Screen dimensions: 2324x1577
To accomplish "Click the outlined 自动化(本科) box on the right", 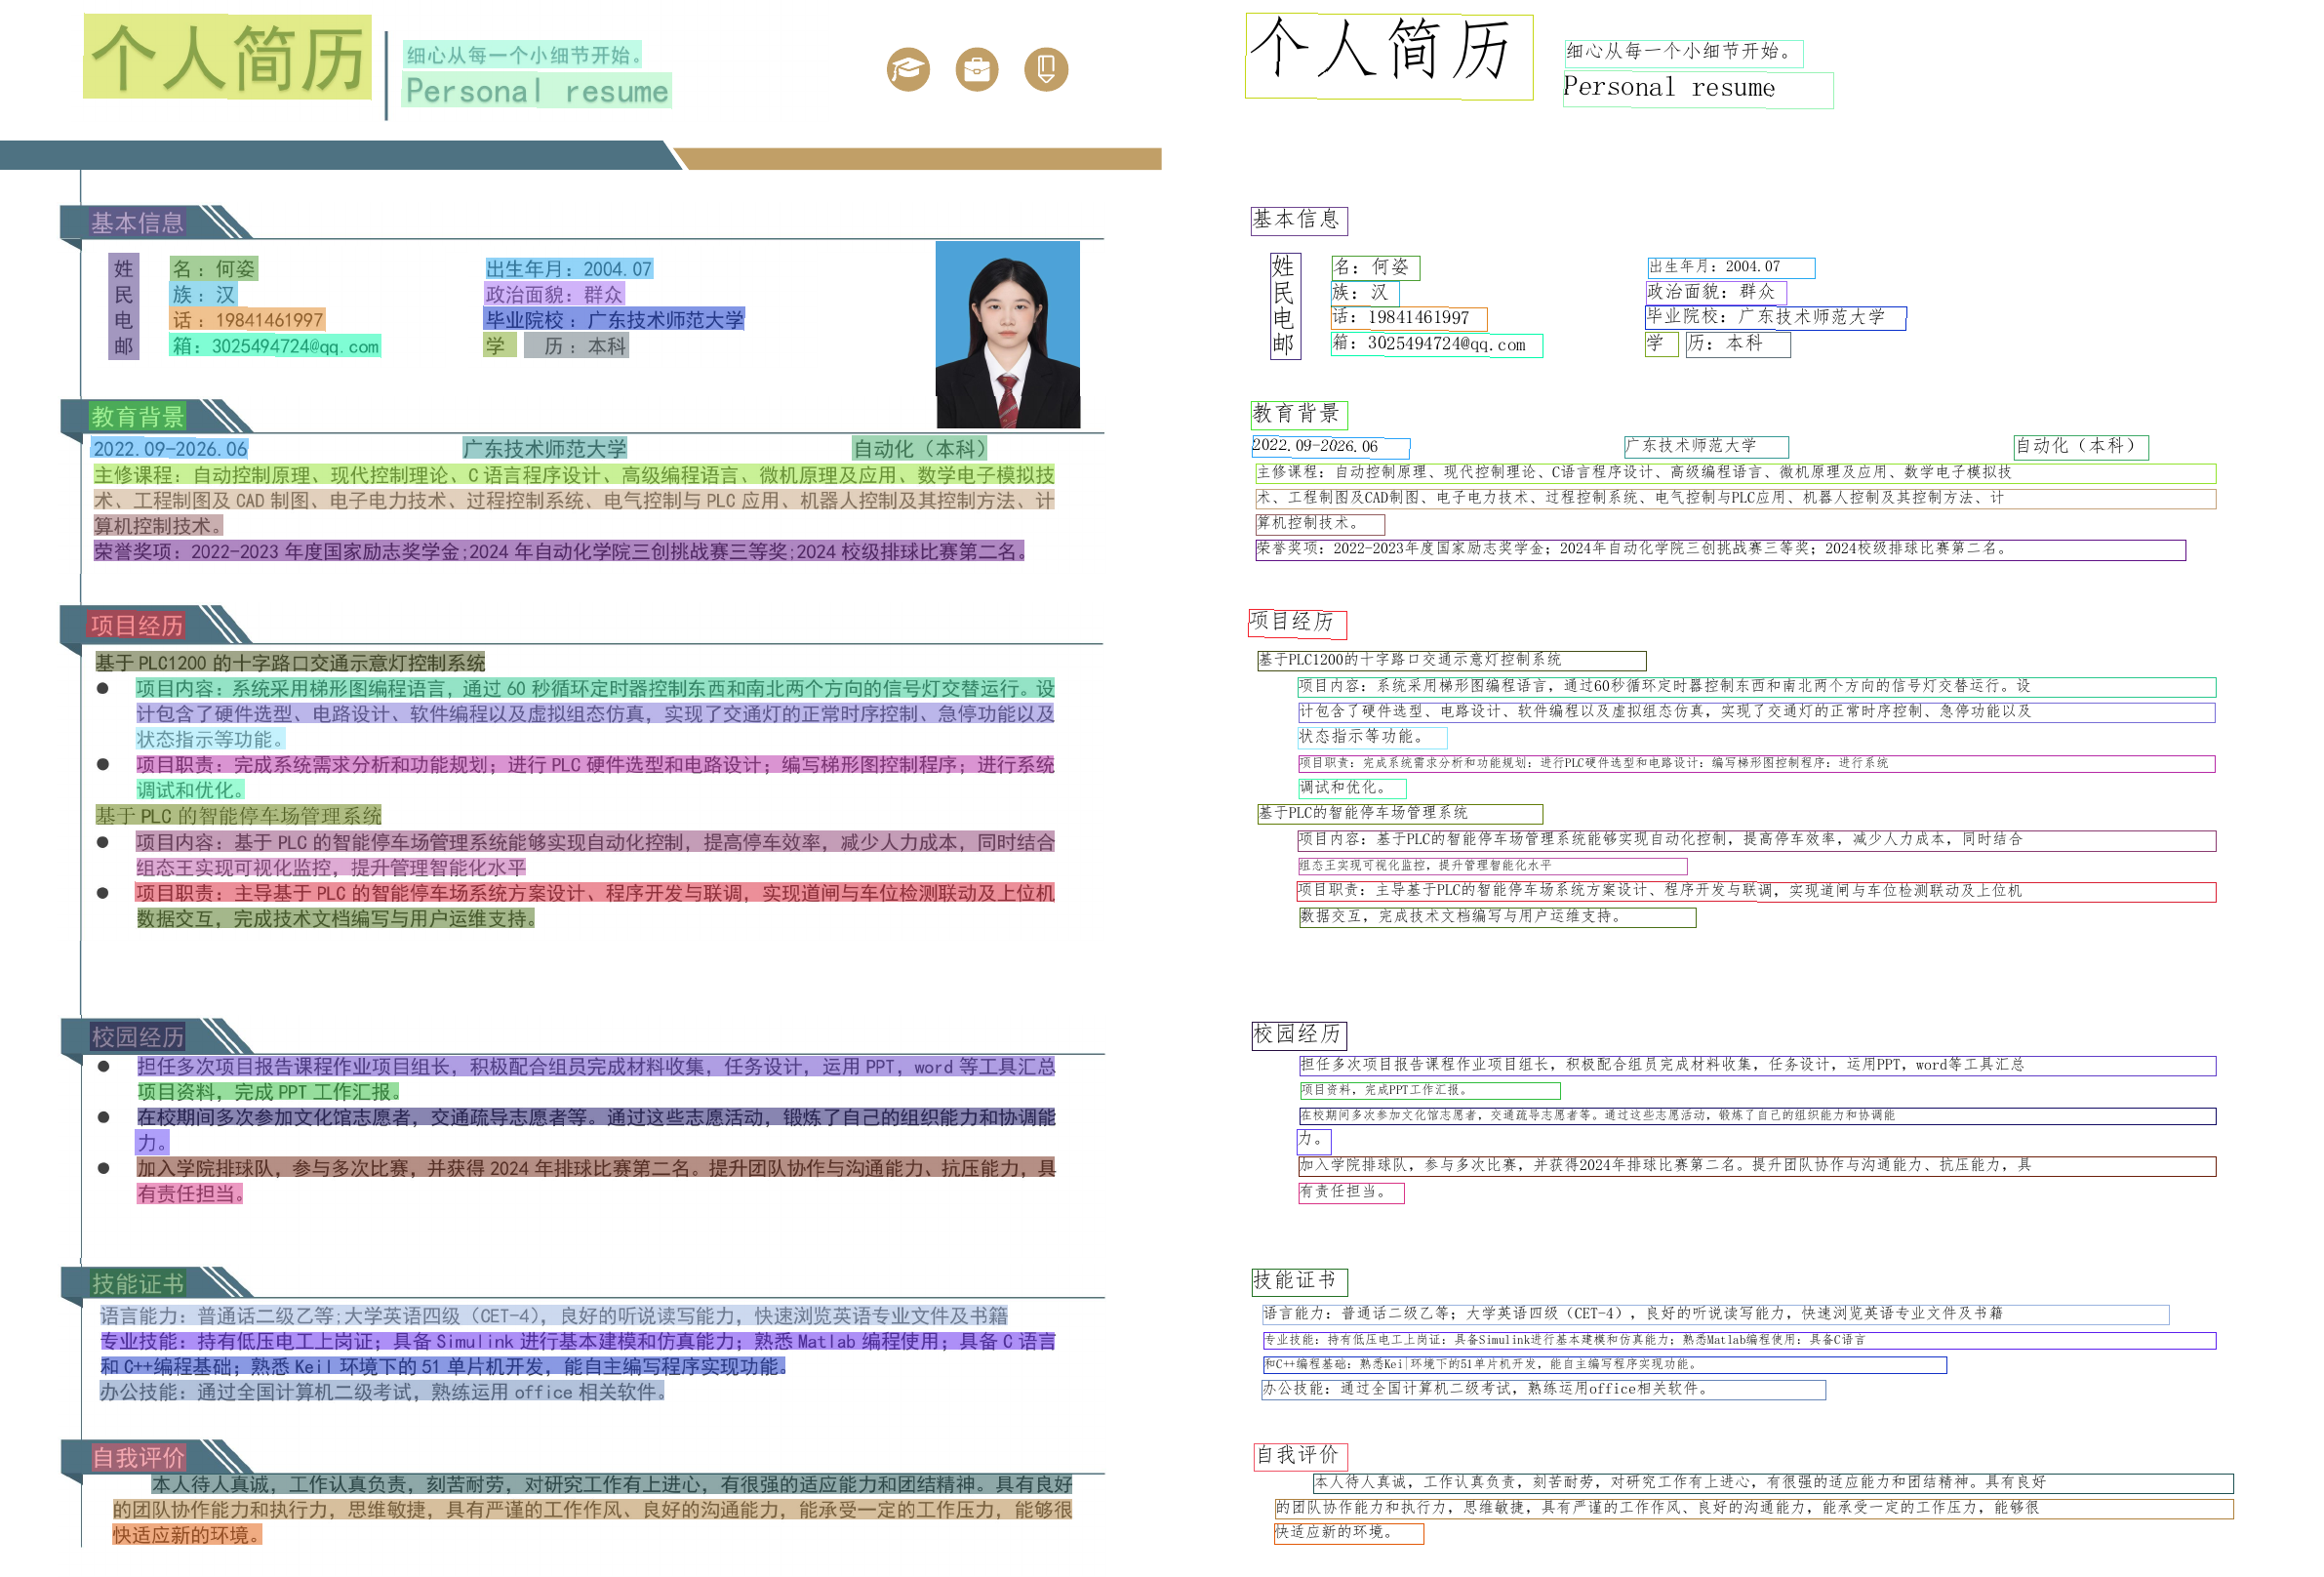I will click(2080, 446).
